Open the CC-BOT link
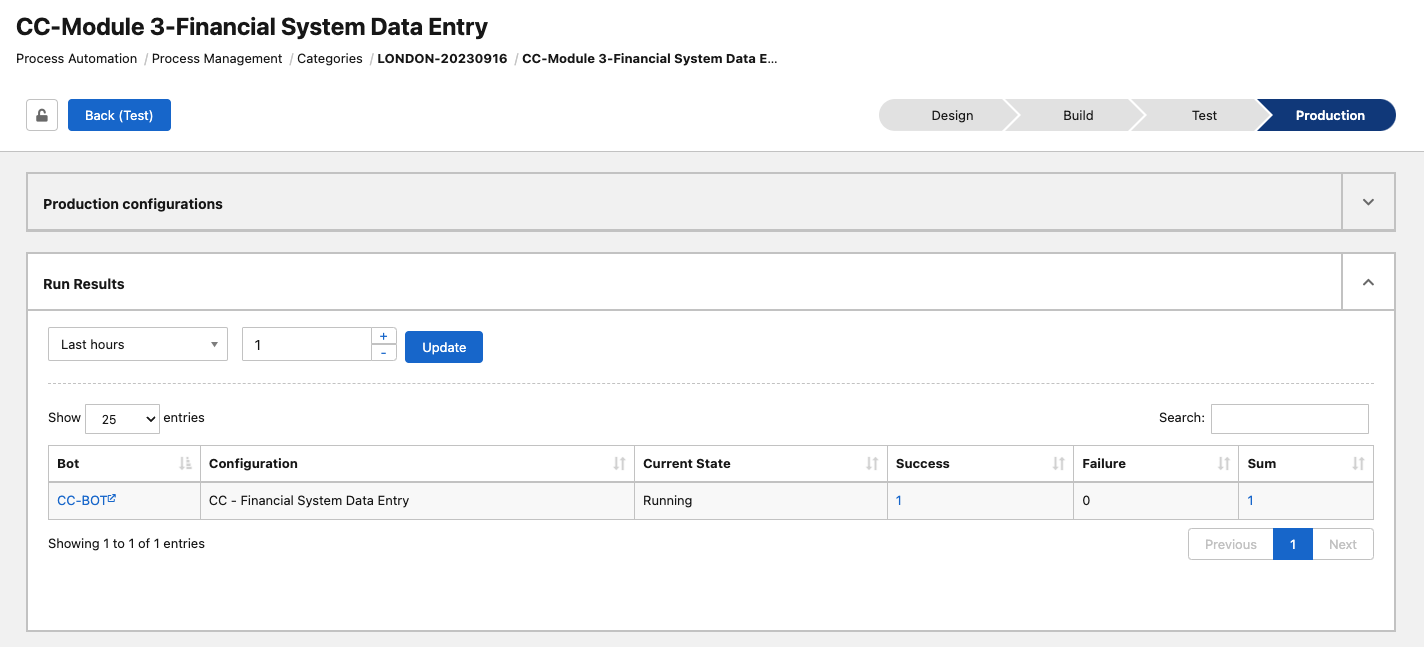The height and width of the screenshot is (647, 1424). point(82,500)
